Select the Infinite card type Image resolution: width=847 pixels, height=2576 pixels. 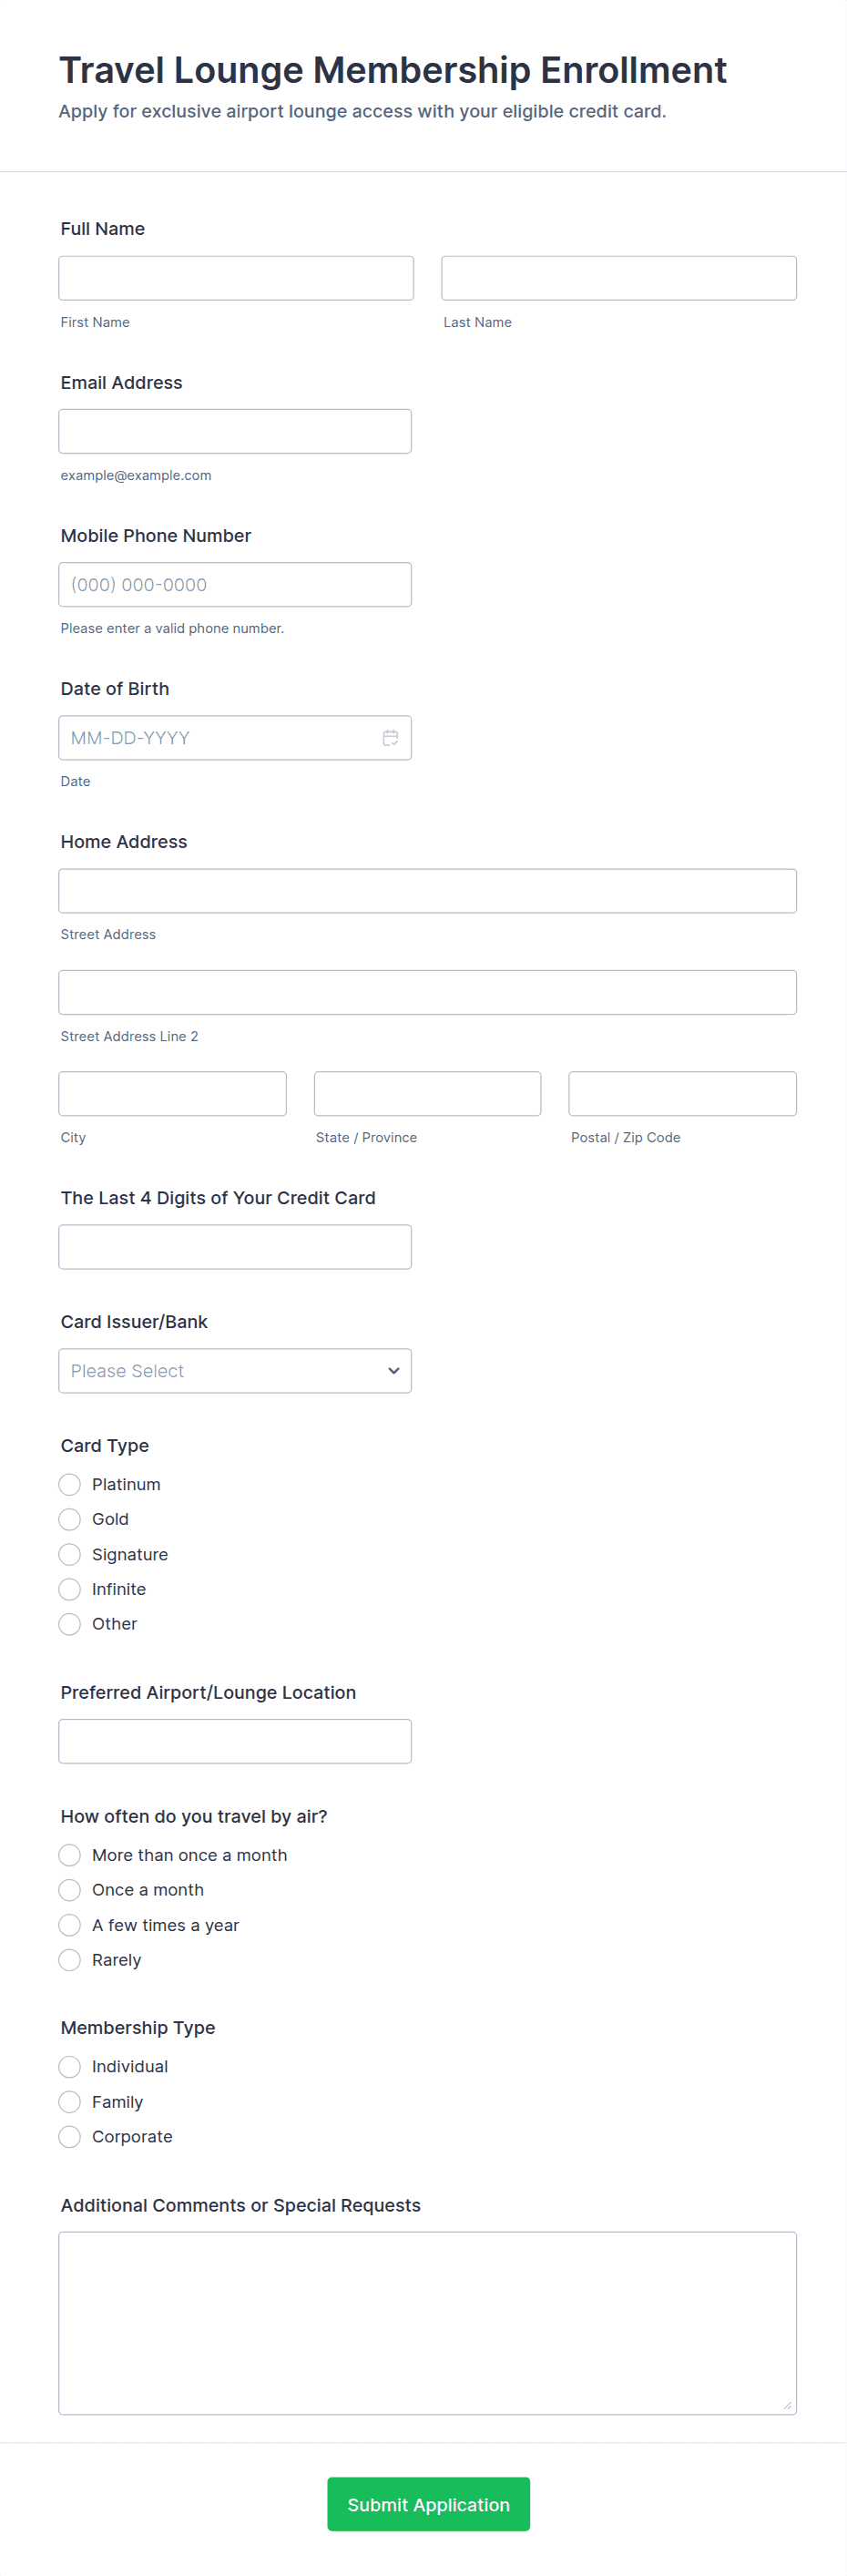pyautogui.click(x=70, y=1590)
